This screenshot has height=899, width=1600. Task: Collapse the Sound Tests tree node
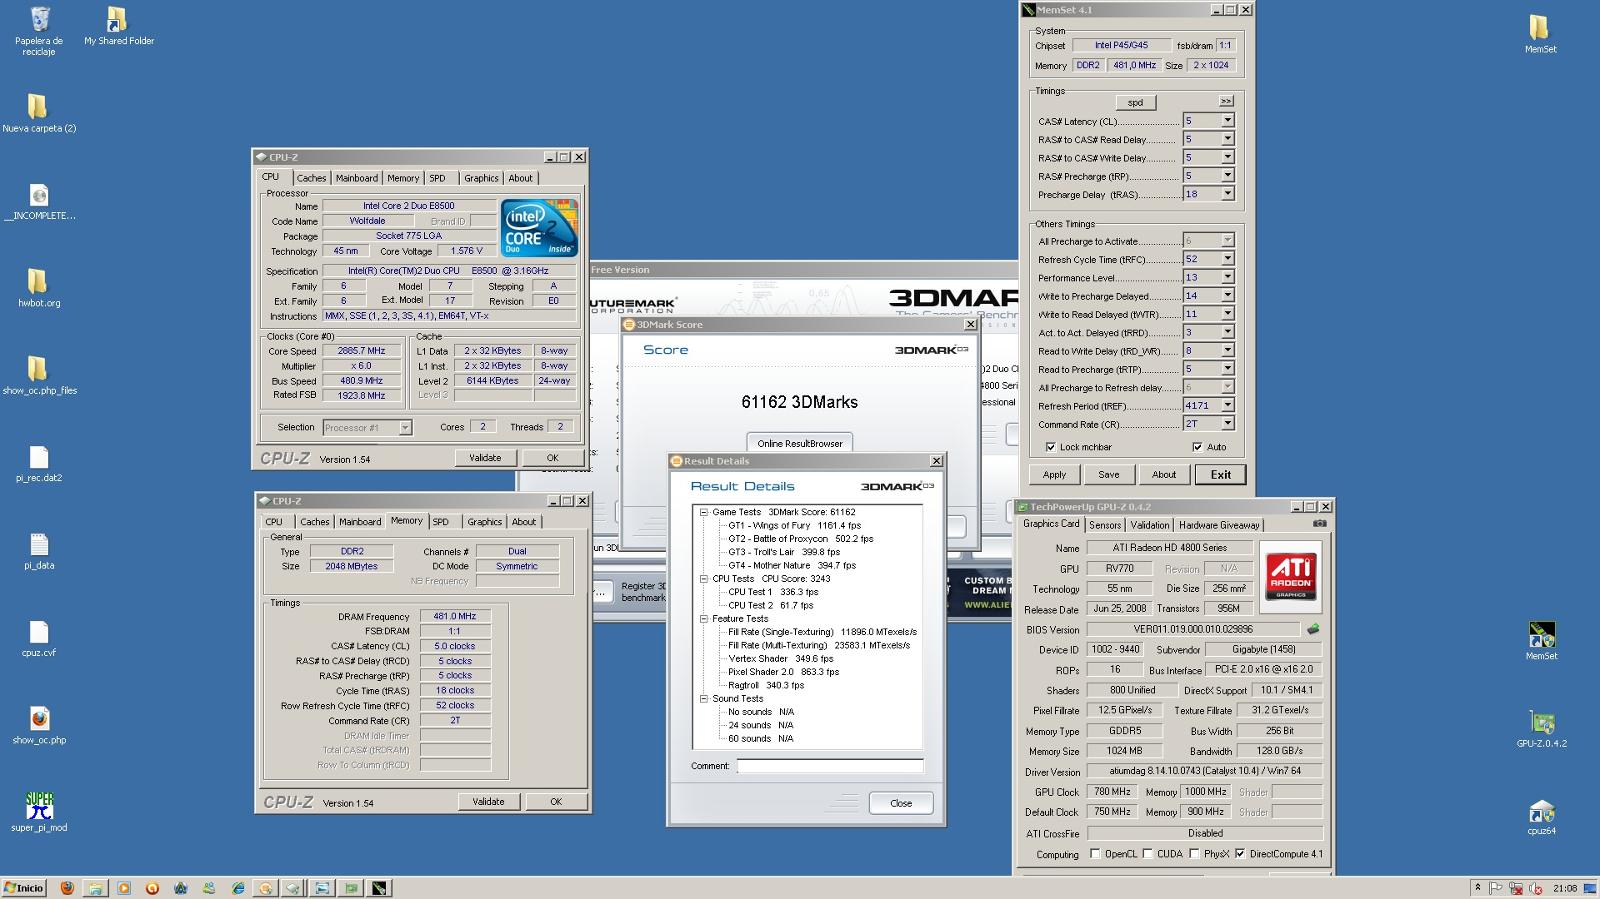click(703, 699)
